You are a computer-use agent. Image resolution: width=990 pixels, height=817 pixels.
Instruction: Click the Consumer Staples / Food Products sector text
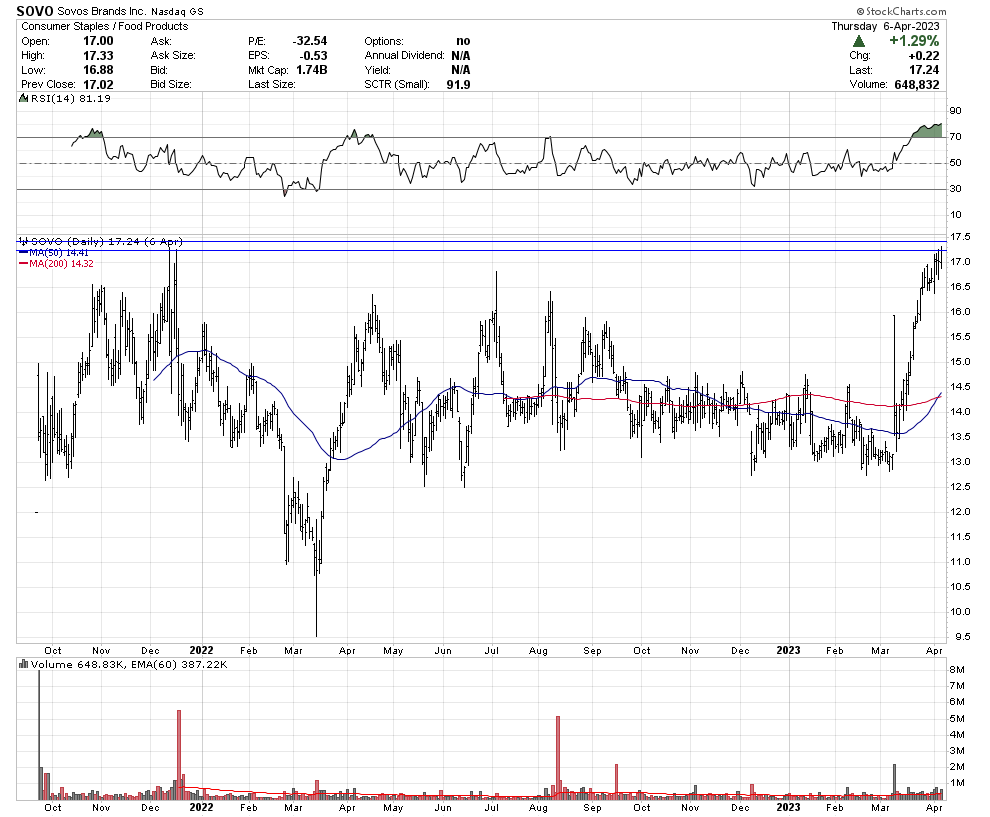[x=105, y=26]
